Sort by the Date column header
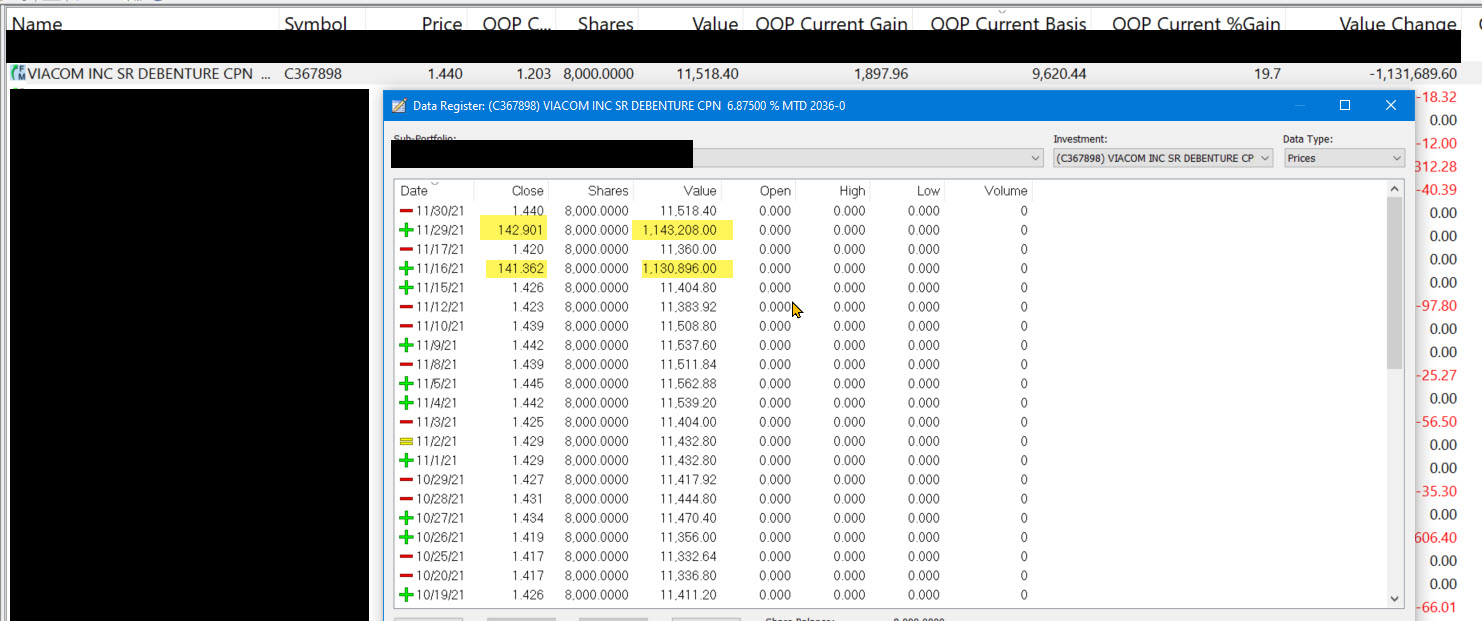 434,190
